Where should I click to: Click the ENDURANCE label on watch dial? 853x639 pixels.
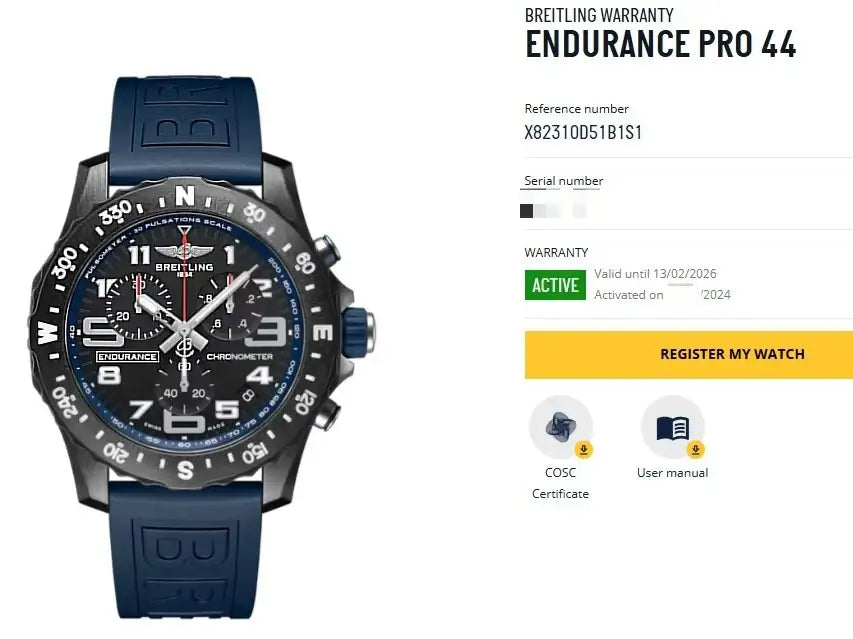(x=127, y=357)
